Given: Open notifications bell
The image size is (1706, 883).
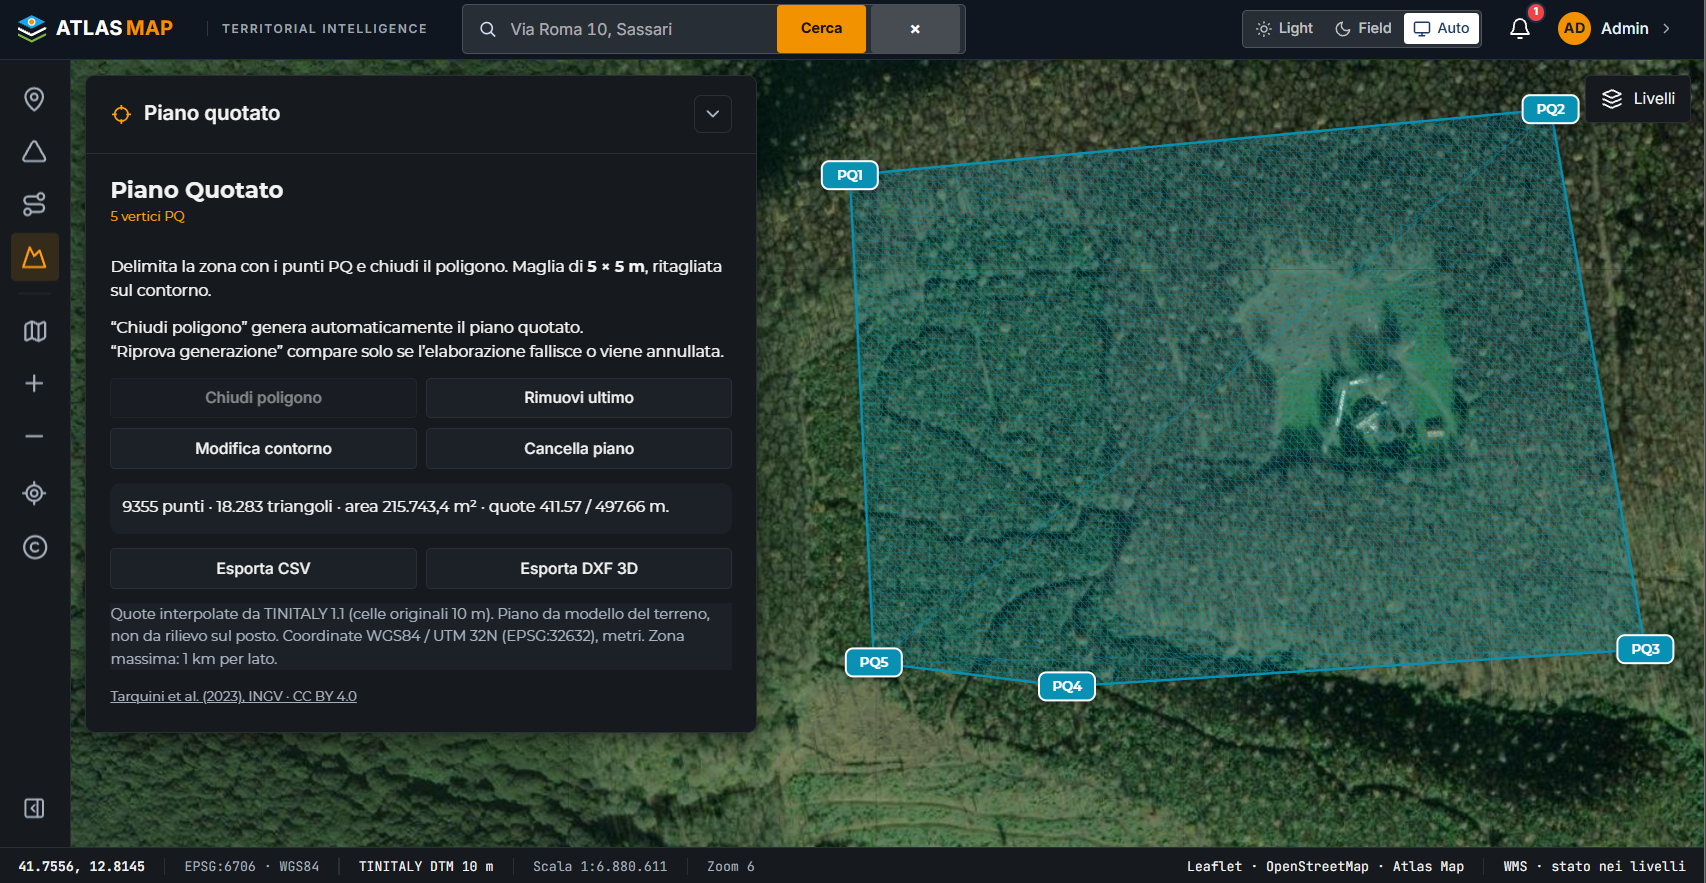Looking at the screenshot, I should coord(1520,29).
